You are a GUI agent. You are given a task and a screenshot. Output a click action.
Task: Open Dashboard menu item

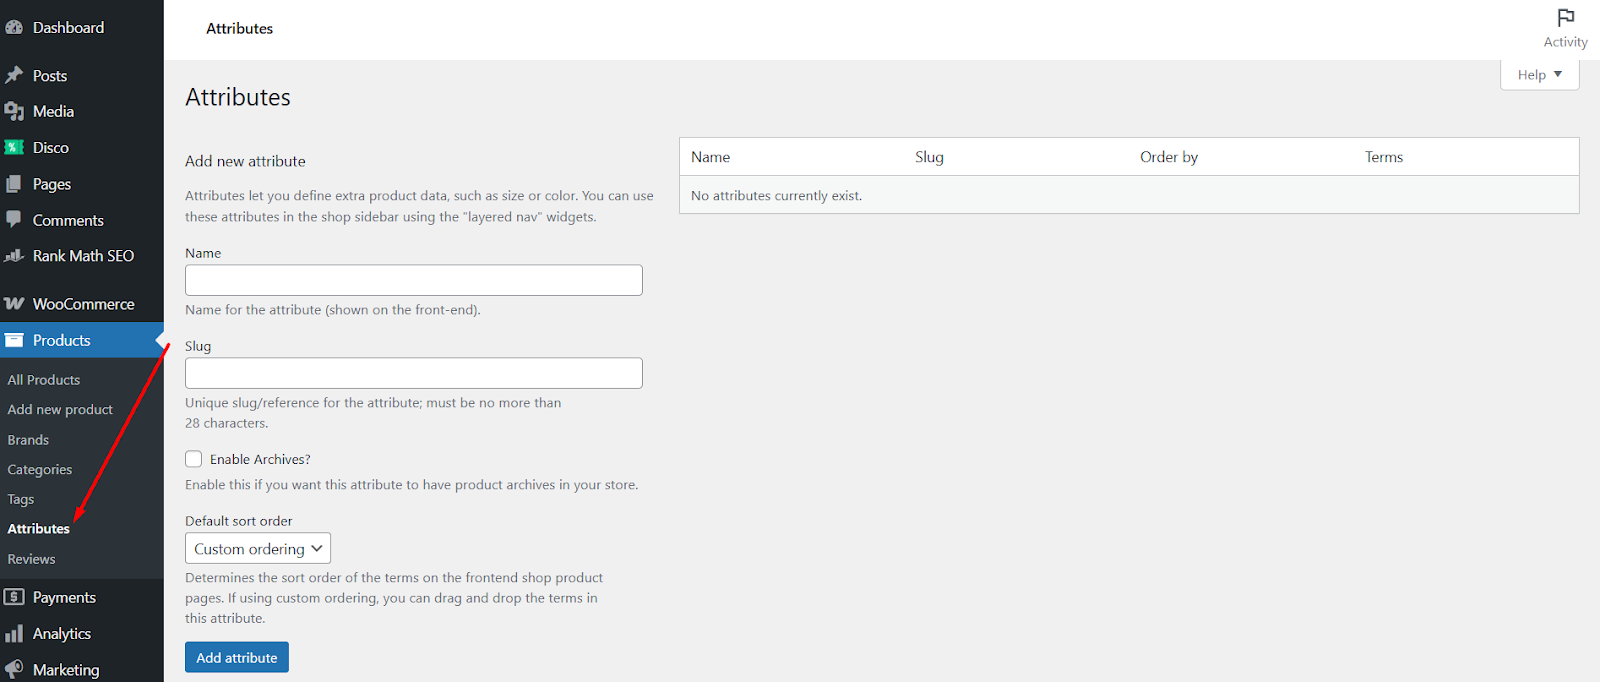coord(68,28)
